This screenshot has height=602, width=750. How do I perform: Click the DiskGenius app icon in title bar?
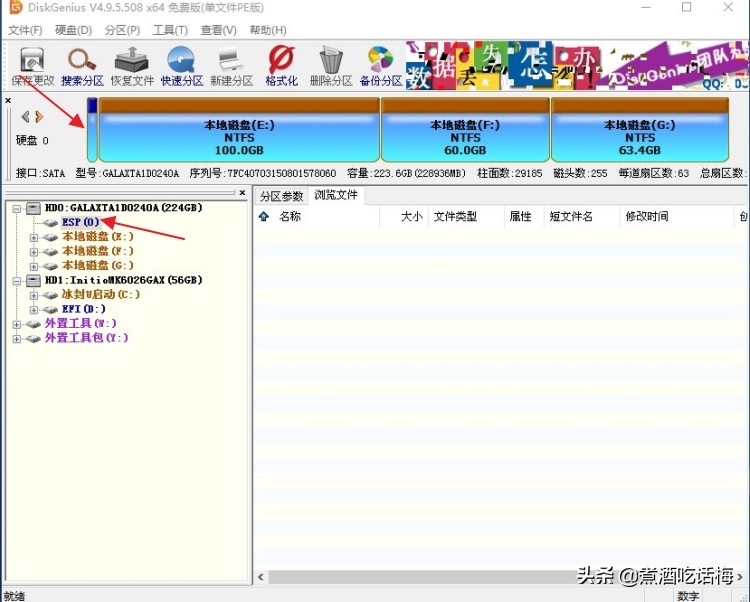click(16, 7)
